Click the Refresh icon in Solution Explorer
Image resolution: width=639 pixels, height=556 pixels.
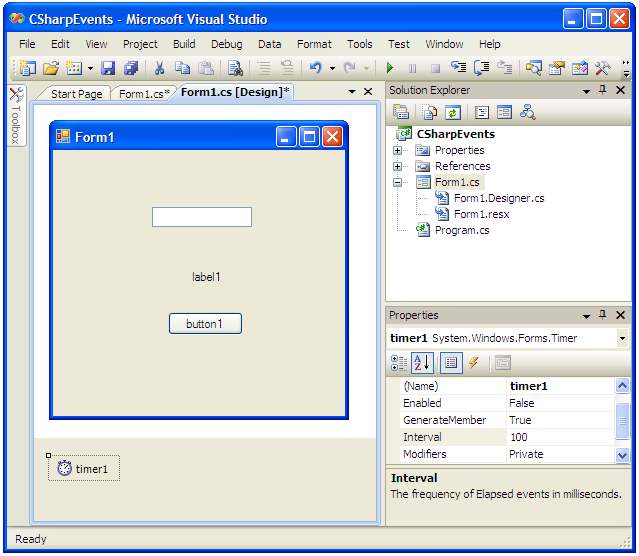[x=453, y=112]
